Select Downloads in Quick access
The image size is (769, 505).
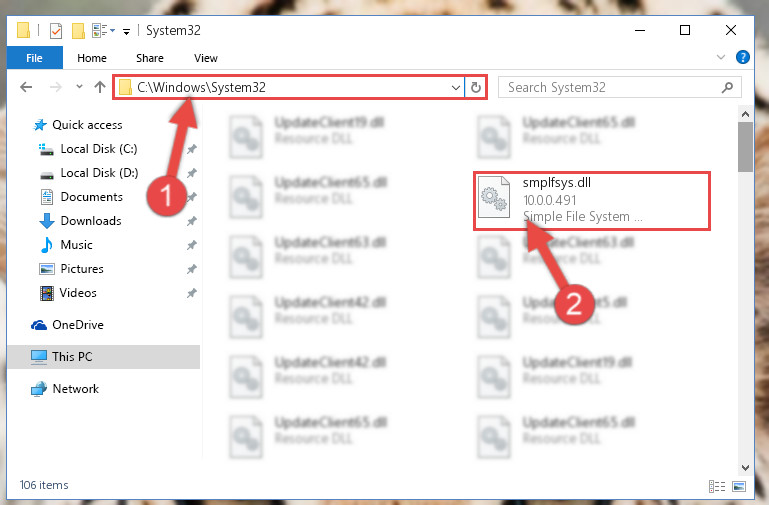coord(91,221)
